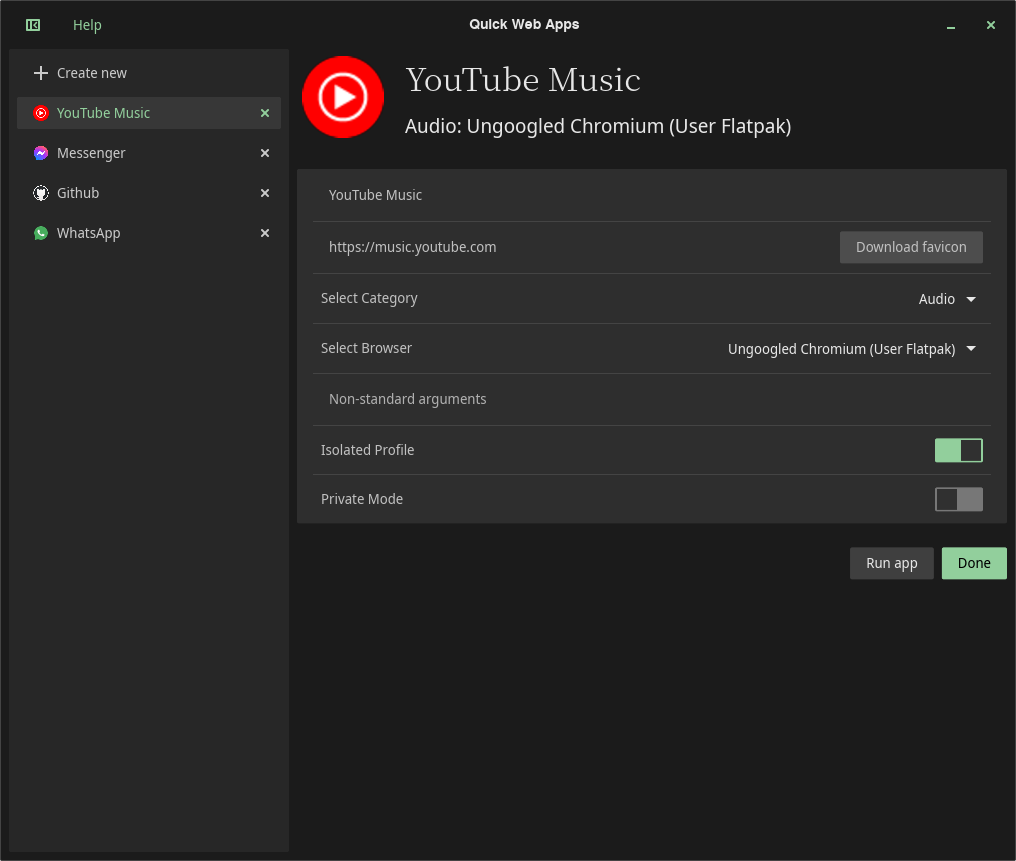Remove the YouTube Music web app
The height and width of the screenshot is (861, 1016).
265,113
